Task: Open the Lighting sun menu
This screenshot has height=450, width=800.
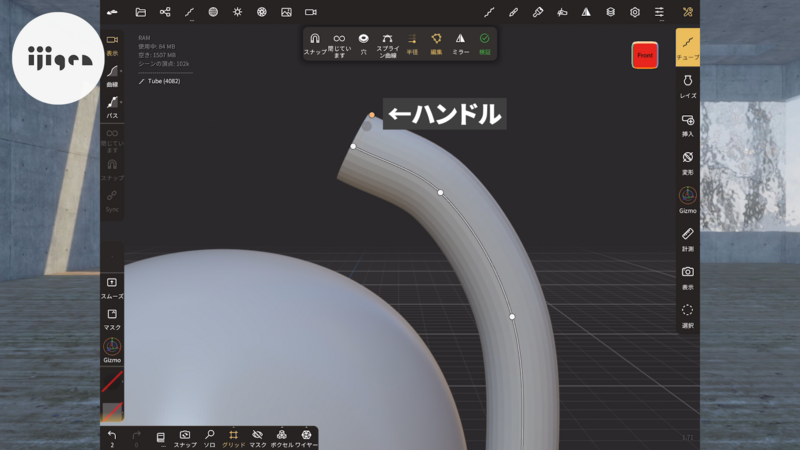Action: 238,12
